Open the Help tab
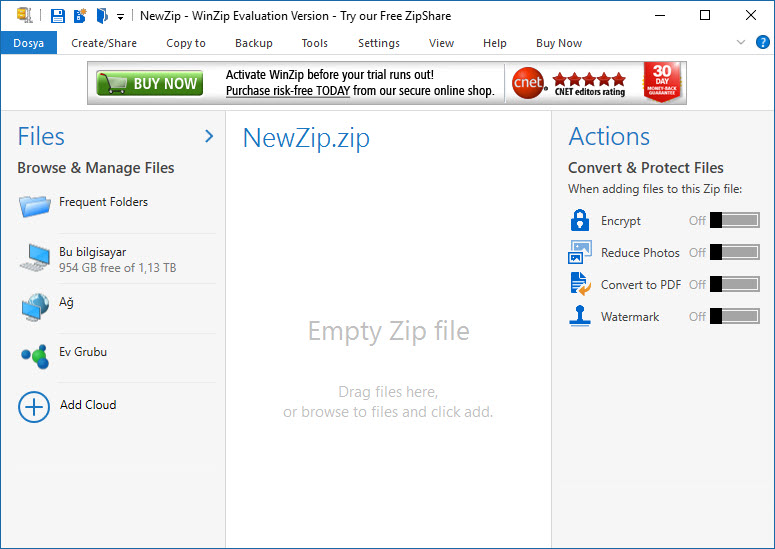Screen dimensions: 775x549 coord(495,43)
